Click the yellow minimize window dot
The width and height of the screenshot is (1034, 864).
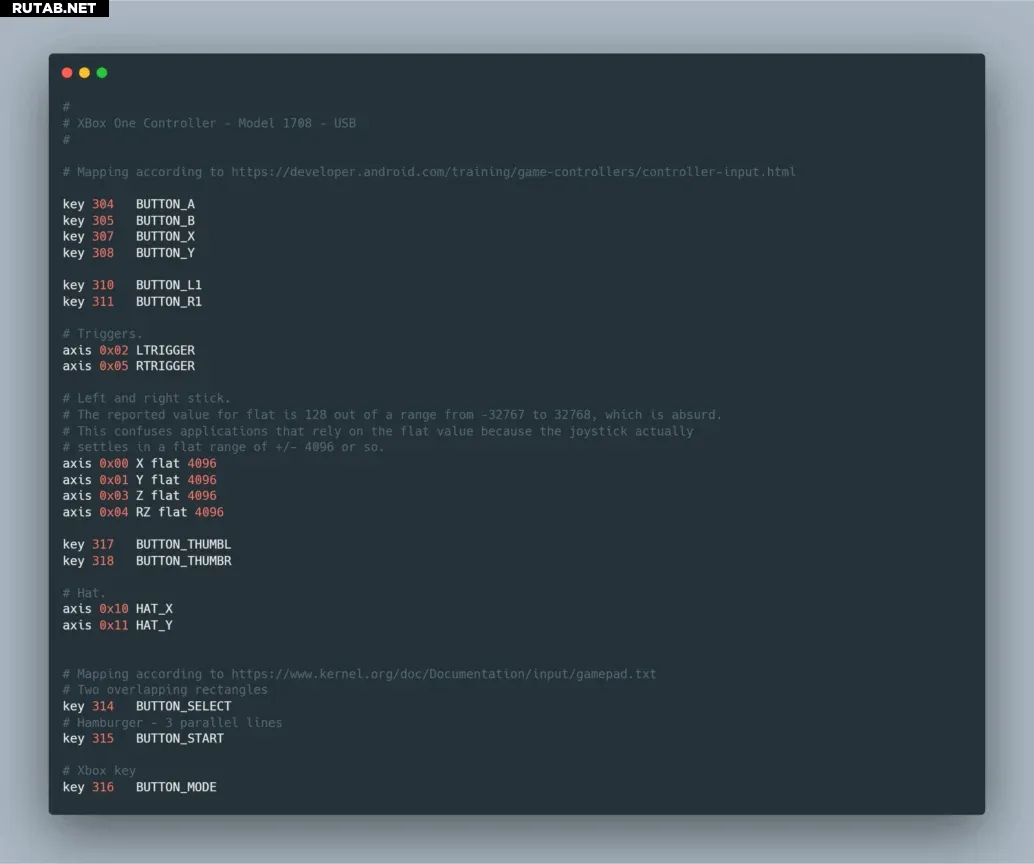pos(84,73)
